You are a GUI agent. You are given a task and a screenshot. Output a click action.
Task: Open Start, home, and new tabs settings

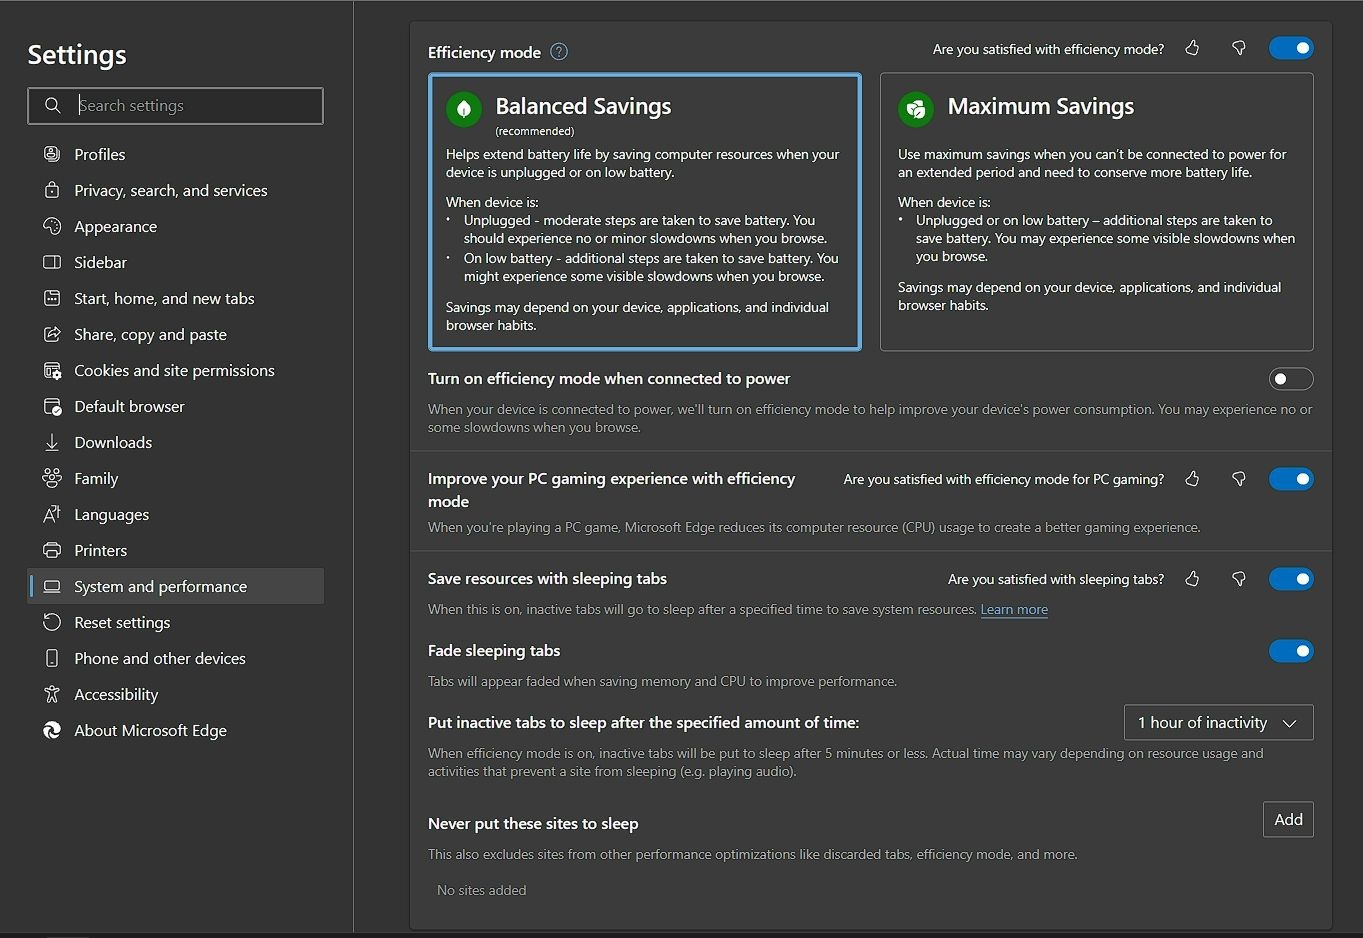[x=176, y=298]
